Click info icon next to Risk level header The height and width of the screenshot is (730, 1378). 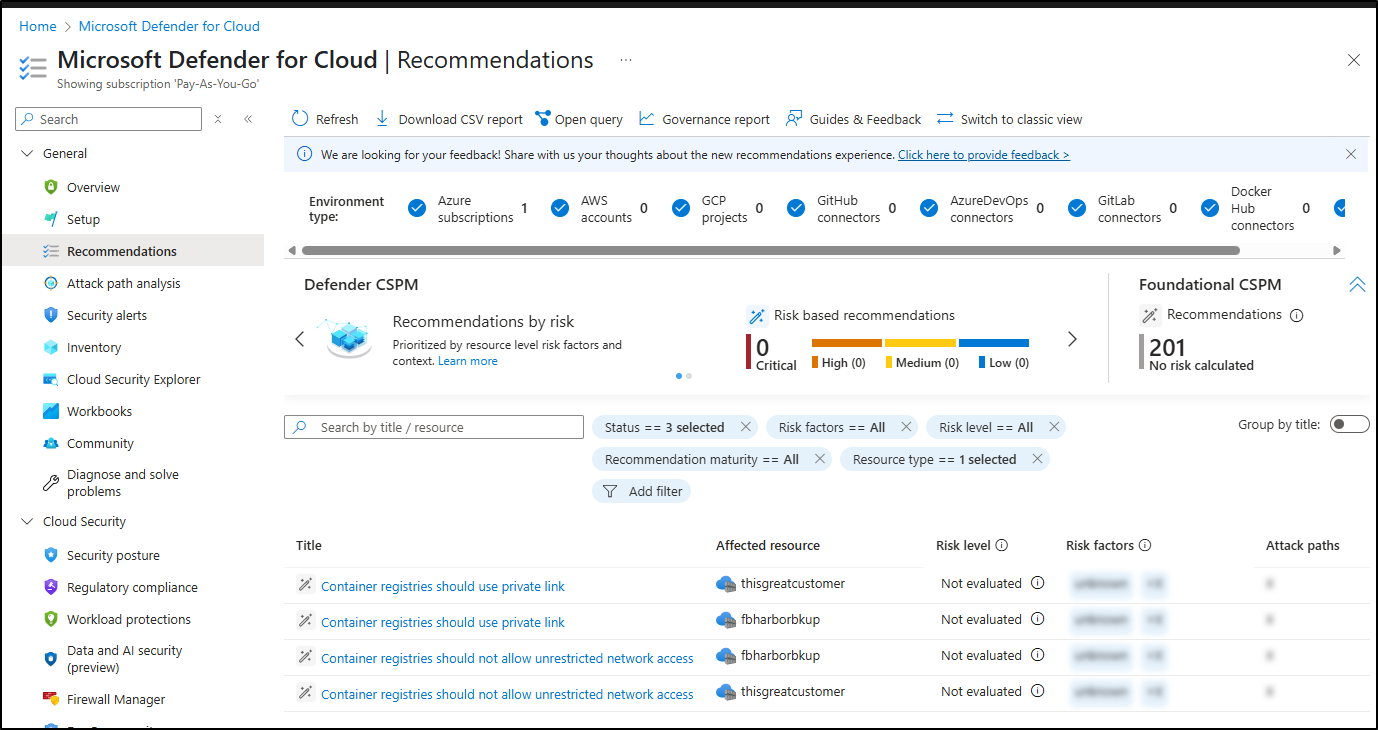1002,545
